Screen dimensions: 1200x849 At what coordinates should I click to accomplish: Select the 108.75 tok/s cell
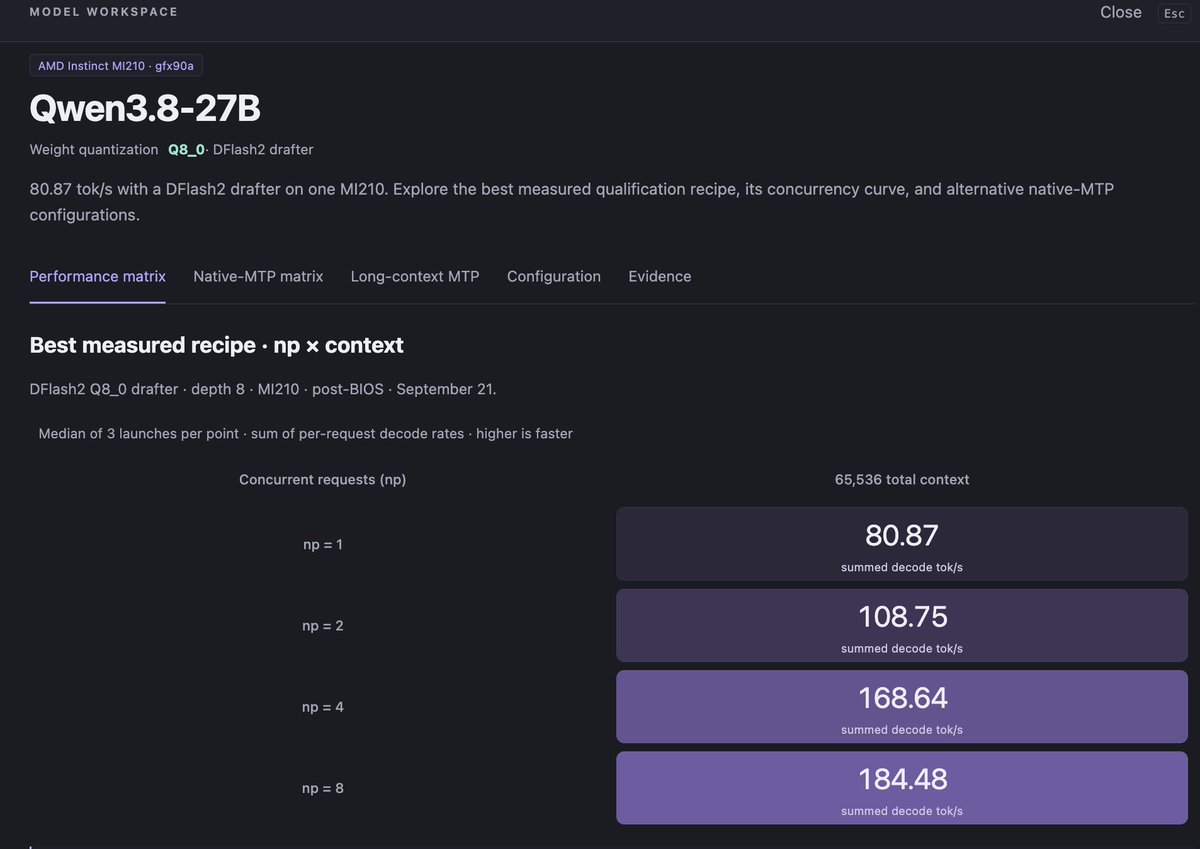coord(902,625)
